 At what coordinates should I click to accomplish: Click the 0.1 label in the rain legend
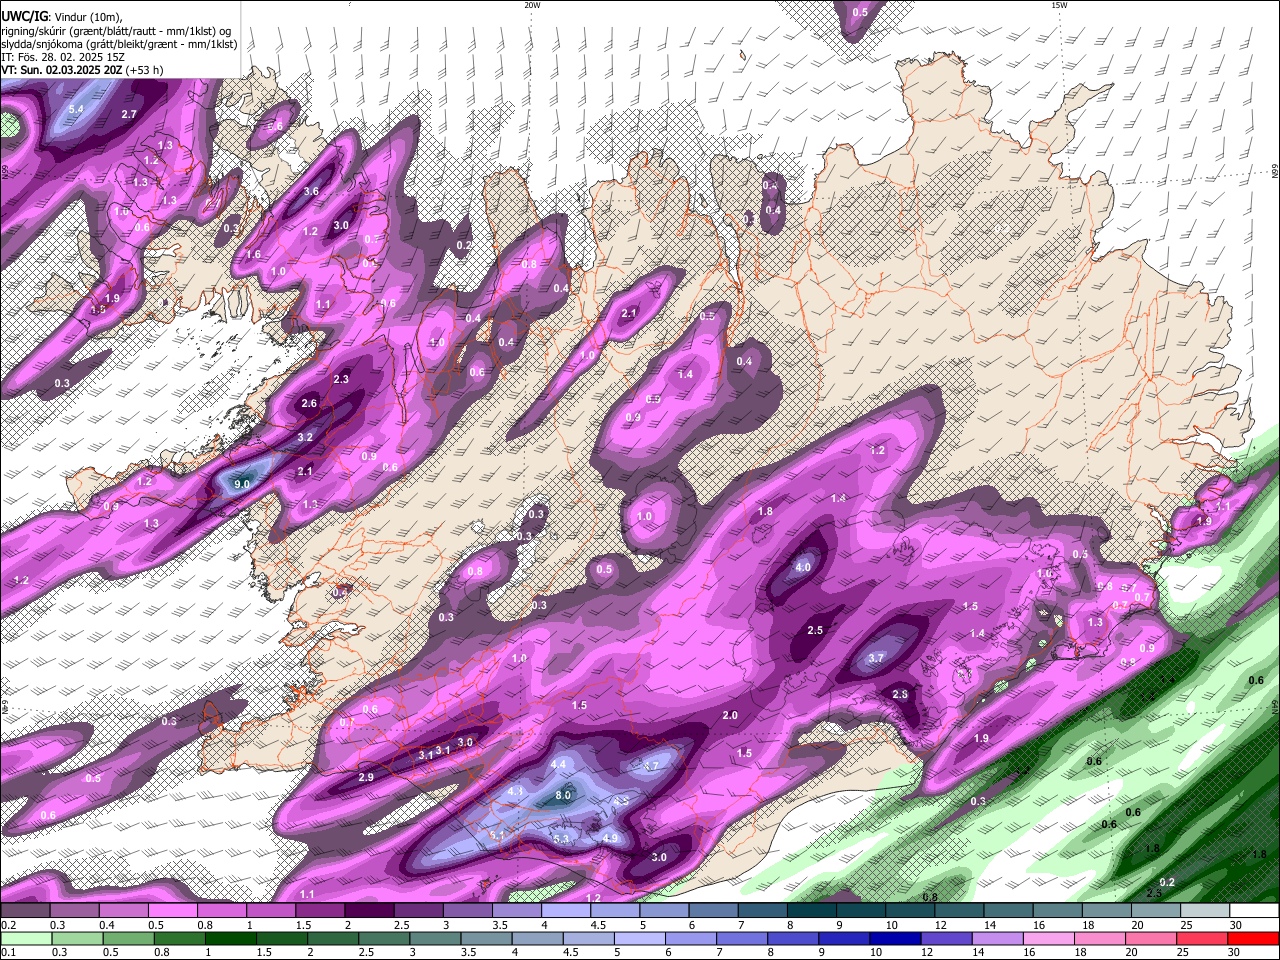pyautogui.click(x=6, y=952)
